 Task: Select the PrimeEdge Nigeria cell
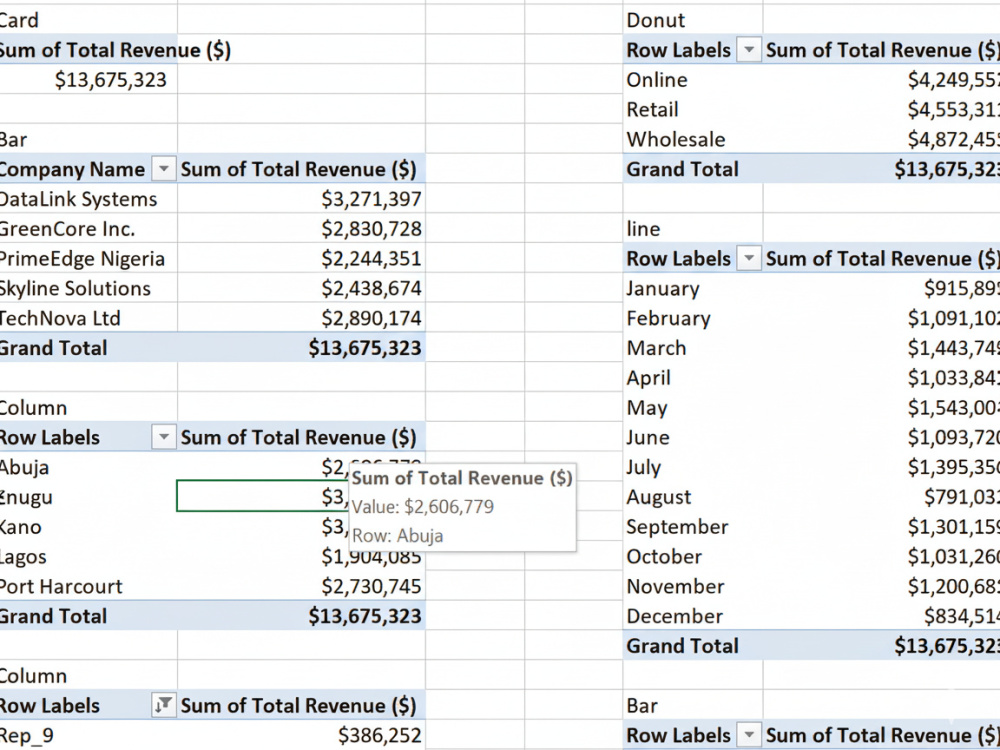pyautogui.click(x=88, y=258)
